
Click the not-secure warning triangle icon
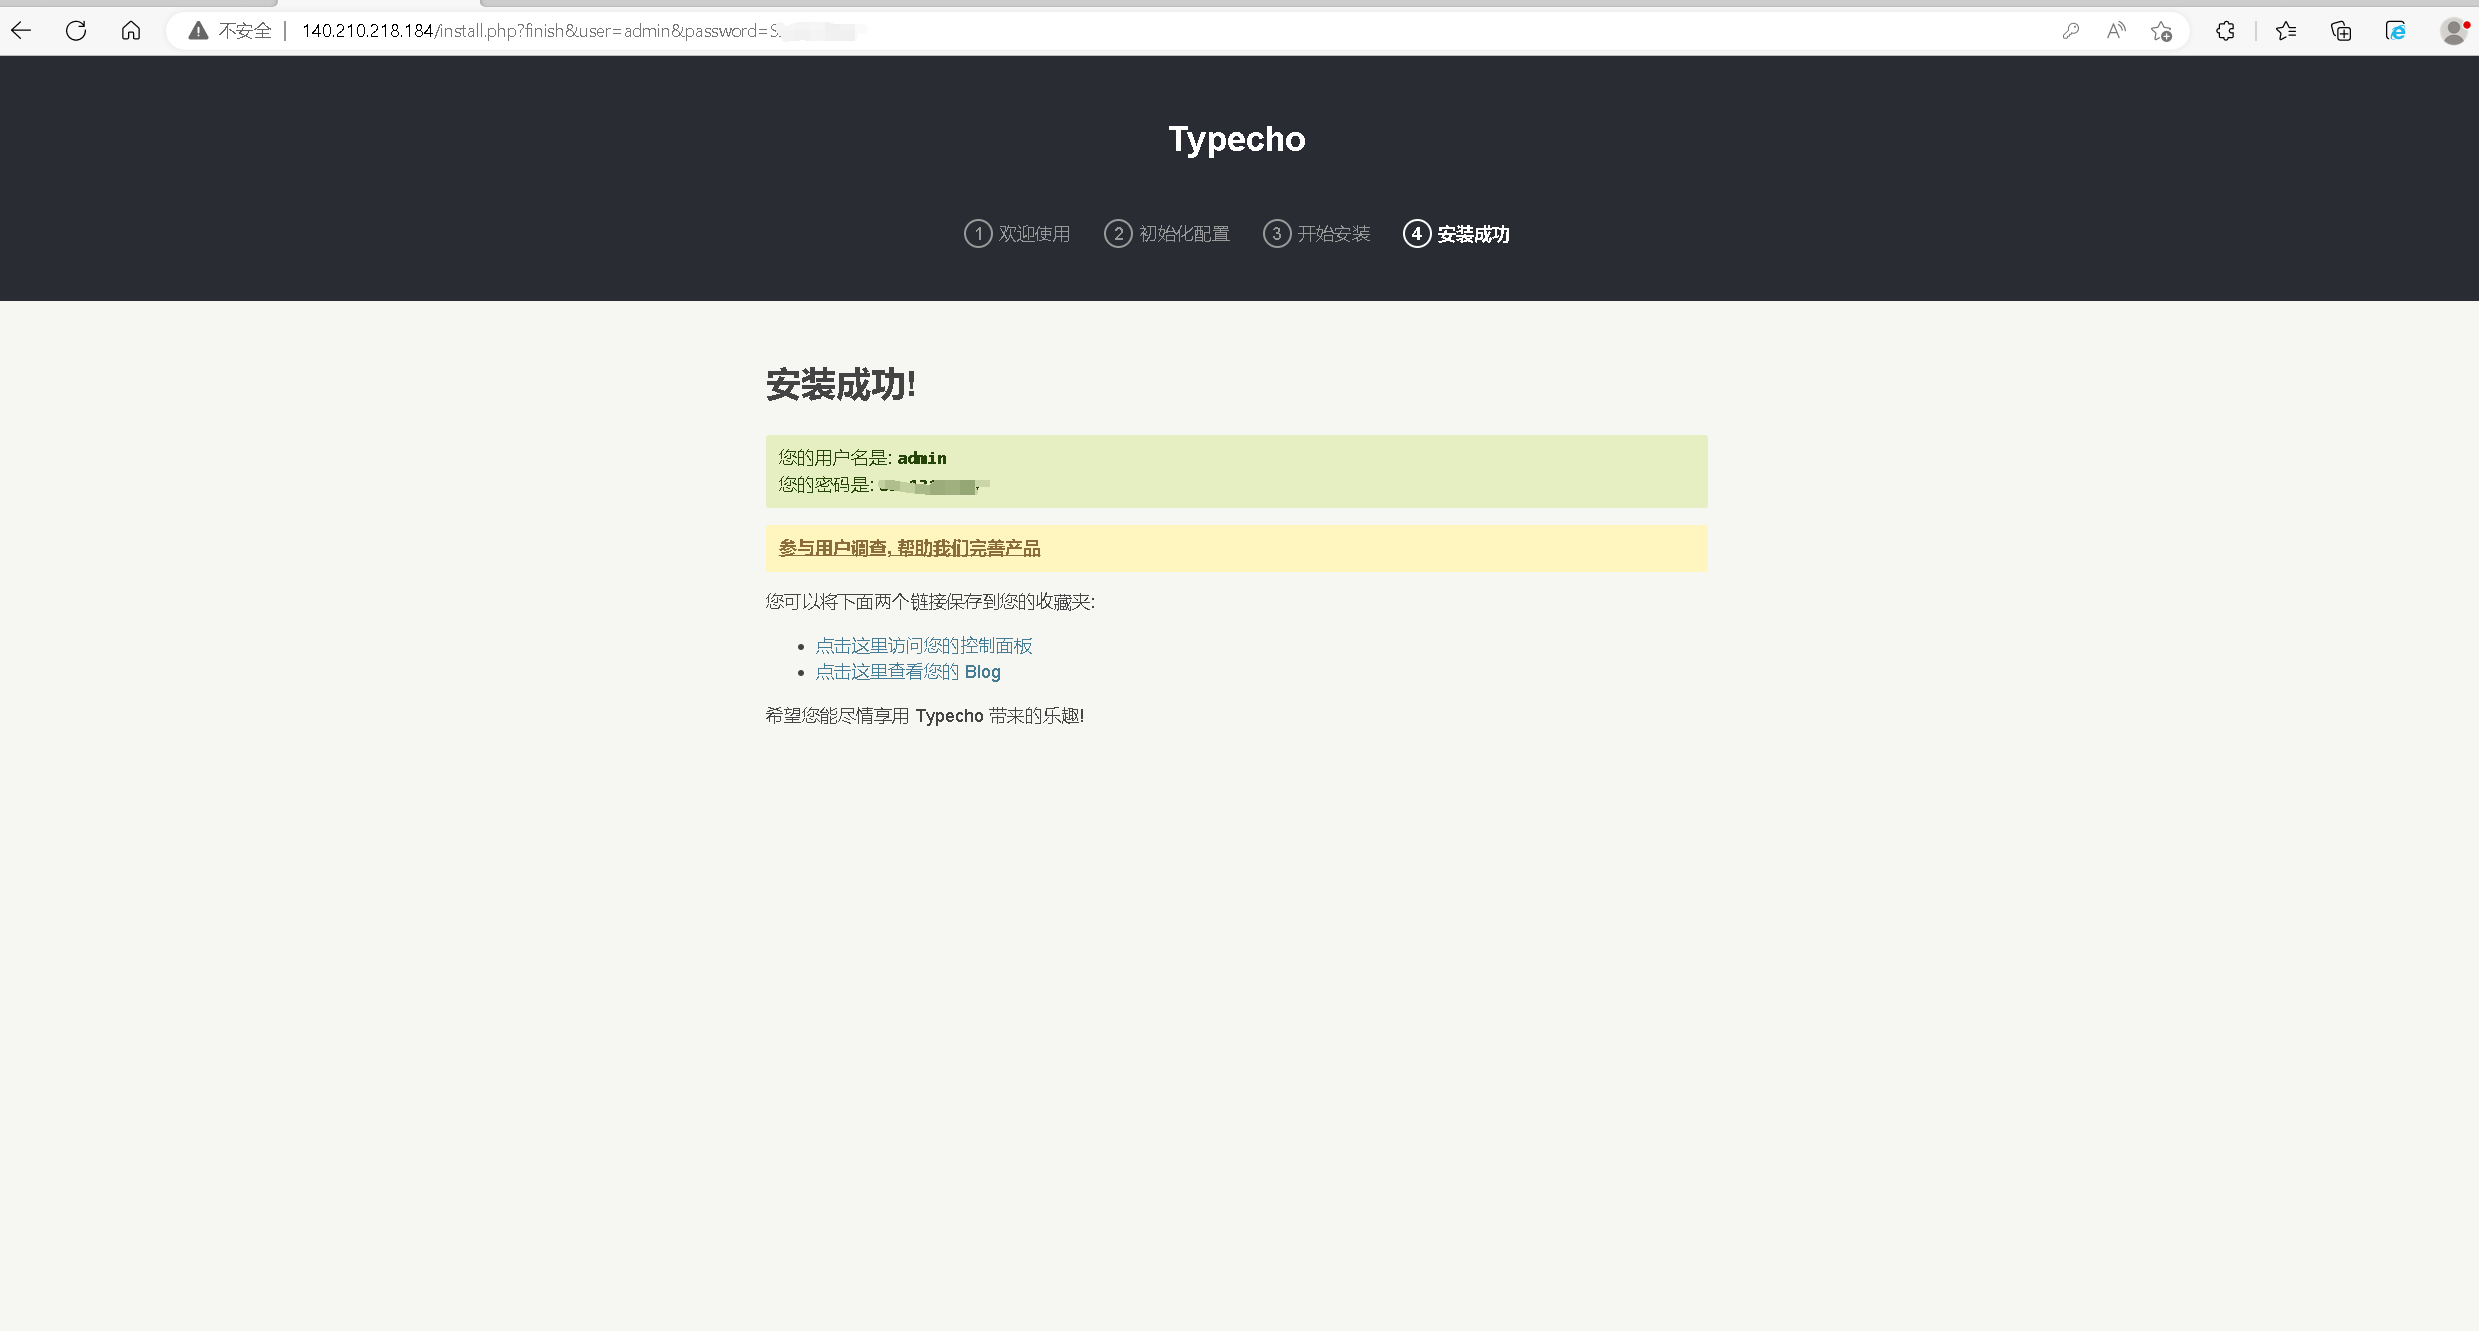point(199,31)
